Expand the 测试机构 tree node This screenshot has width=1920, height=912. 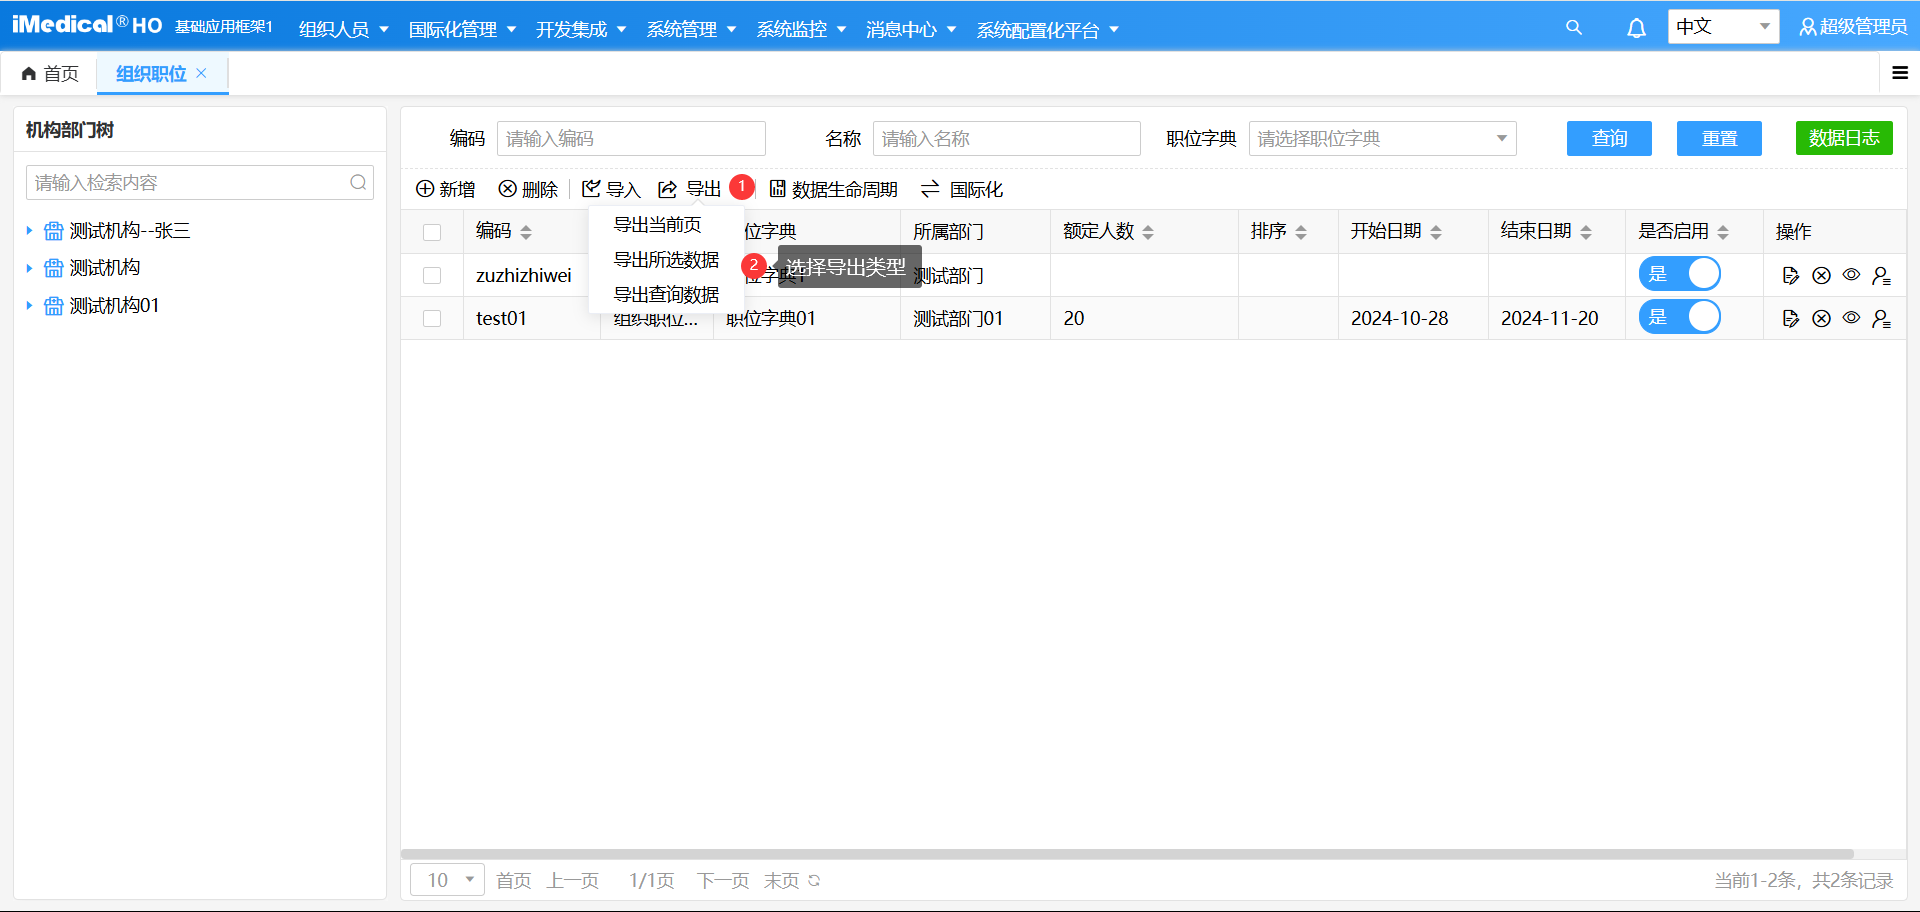[29, 267]
